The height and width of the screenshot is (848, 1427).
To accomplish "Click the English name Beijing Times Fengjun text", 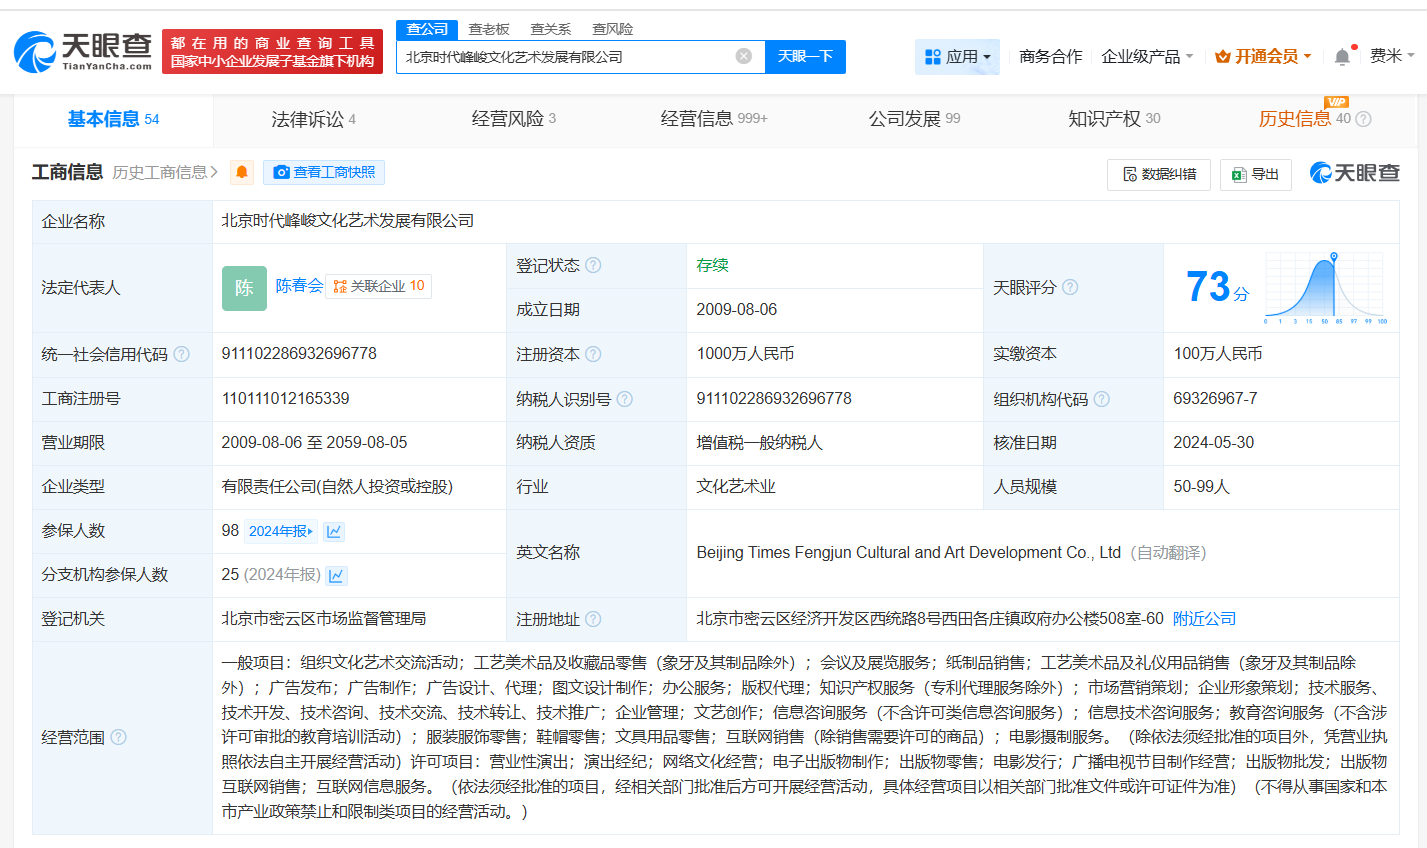I will click(x=908, y=553).
